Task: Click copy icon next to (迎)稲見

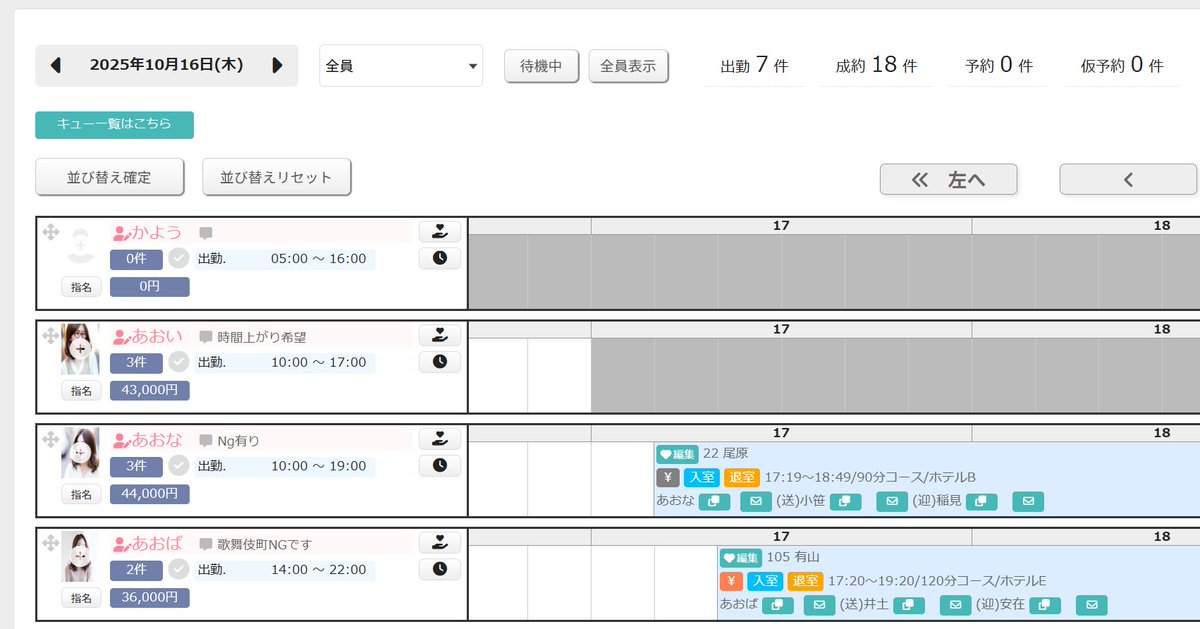Action: tap(982, 502)
